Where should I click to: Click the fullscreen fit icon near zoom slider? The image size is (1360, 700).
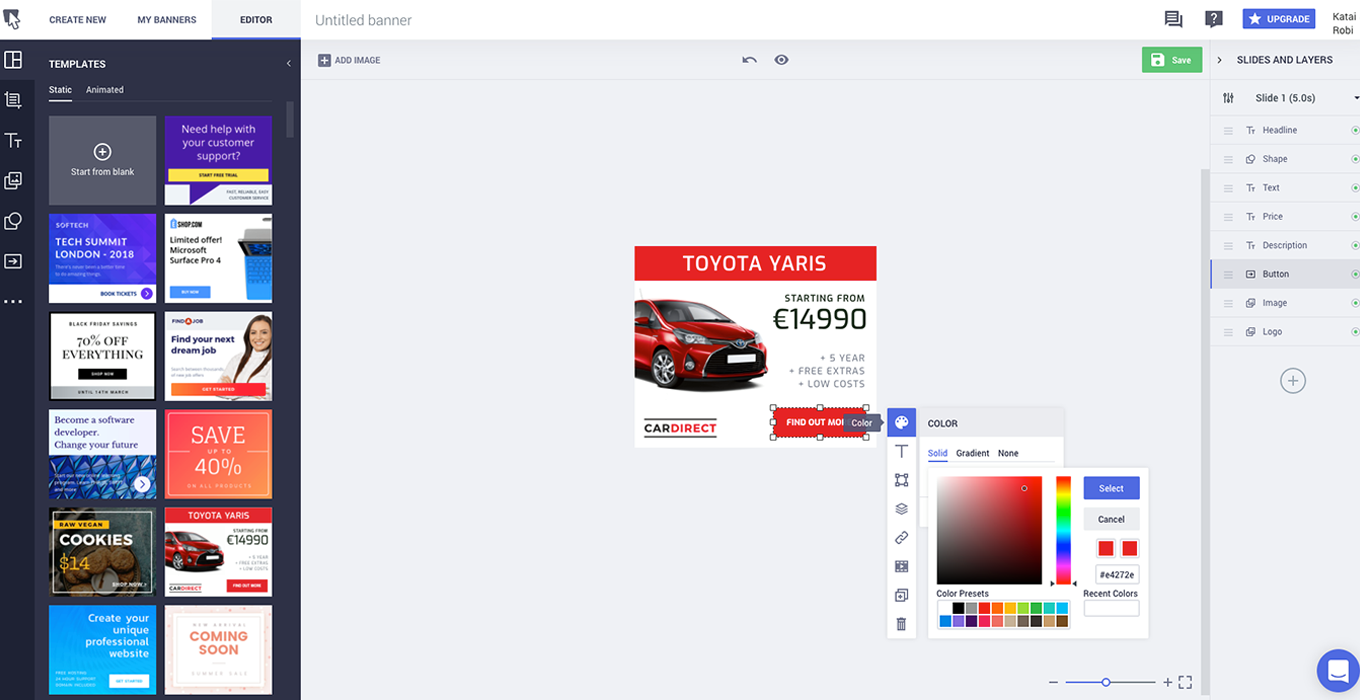pyautogui.click(x=1185, y=682)
